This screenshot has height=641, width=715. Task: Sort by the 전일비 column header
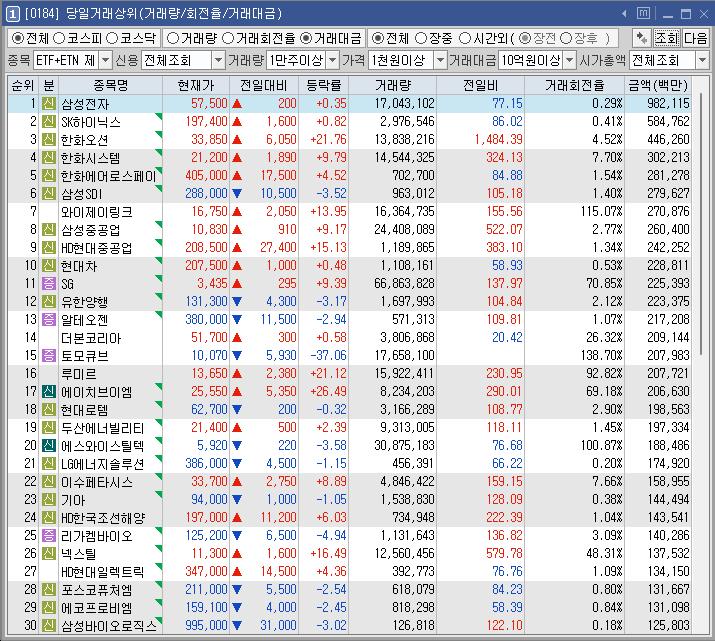click(481, 85)
